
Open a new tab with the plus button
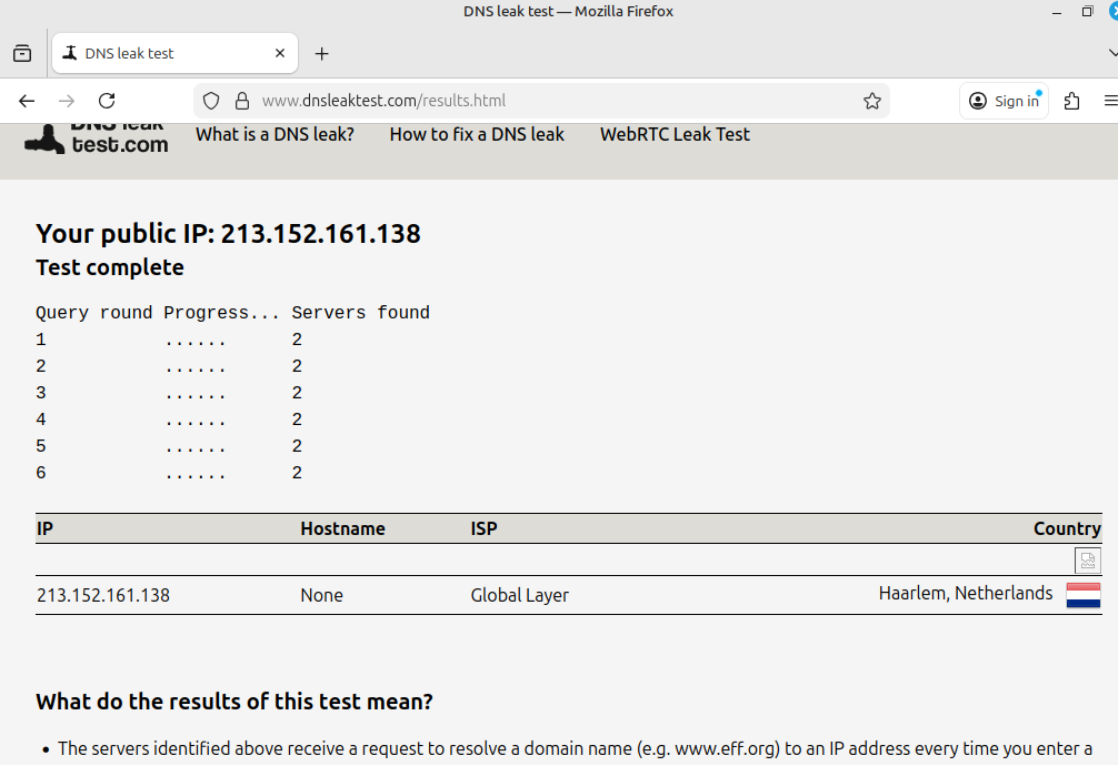point(321,54)
